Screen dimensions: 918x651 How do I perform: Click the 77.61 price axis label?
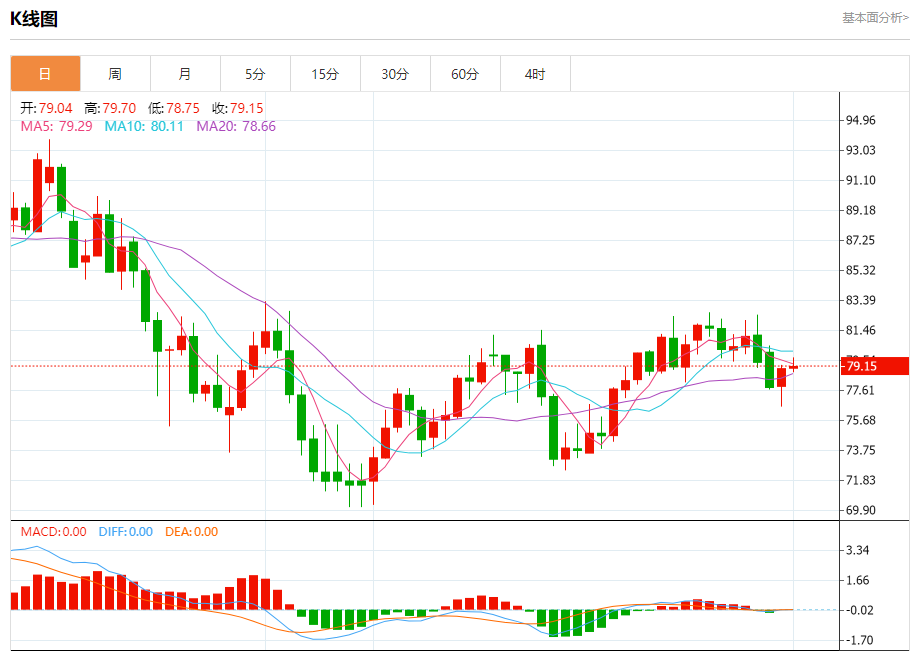861,390
